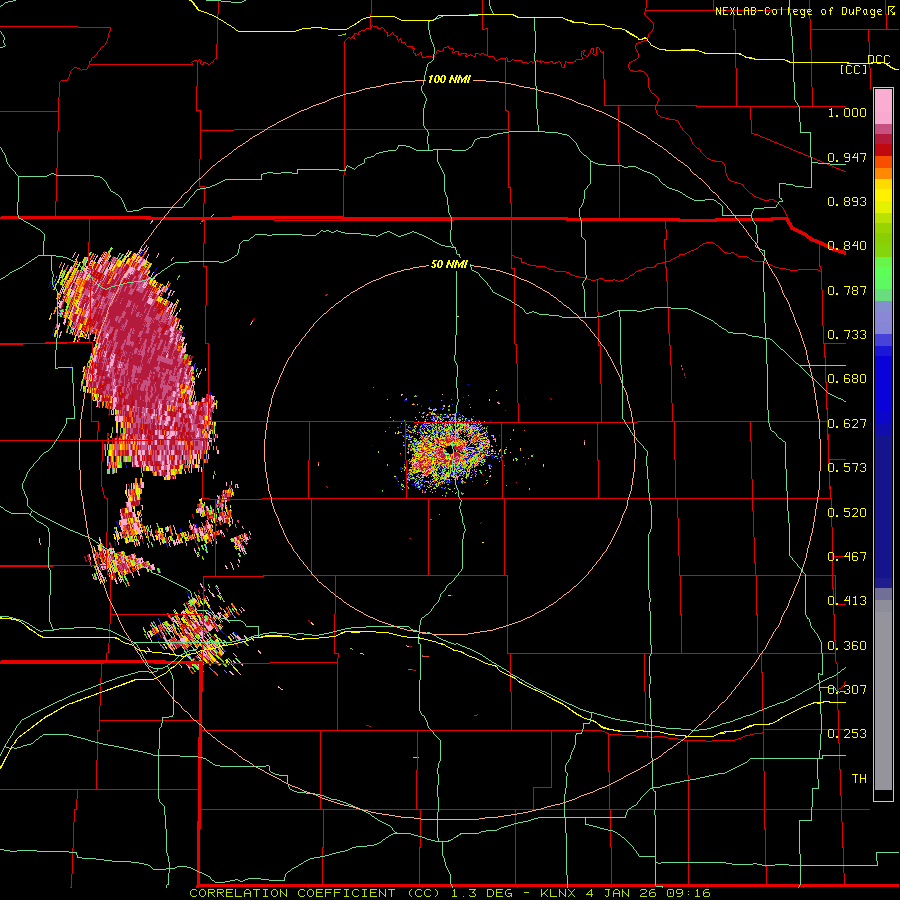Select the 1.000 scale value
The height and width of the screenshot is (900, 900).
click(847, 113)
